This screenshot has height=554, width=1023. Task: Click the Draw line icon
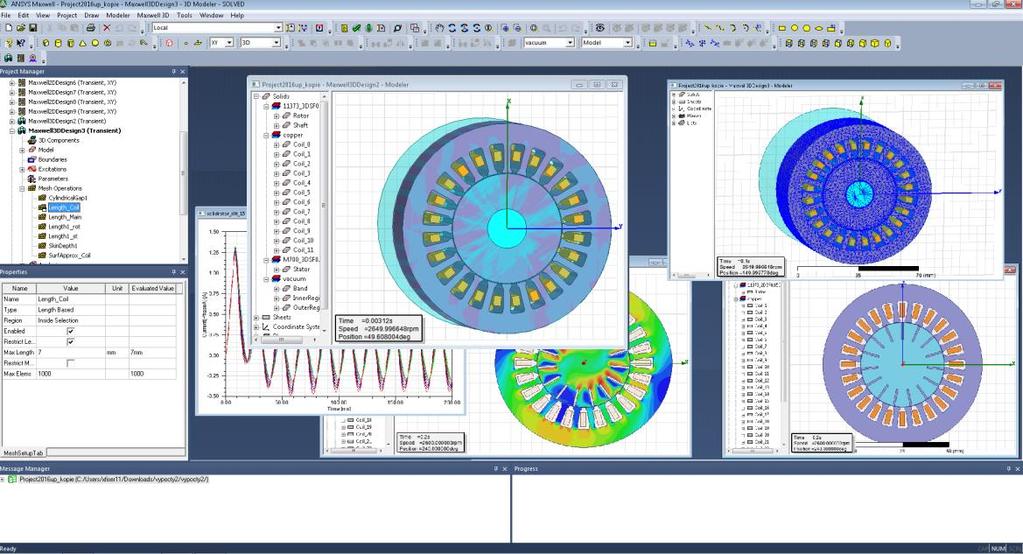click(707, 28)
